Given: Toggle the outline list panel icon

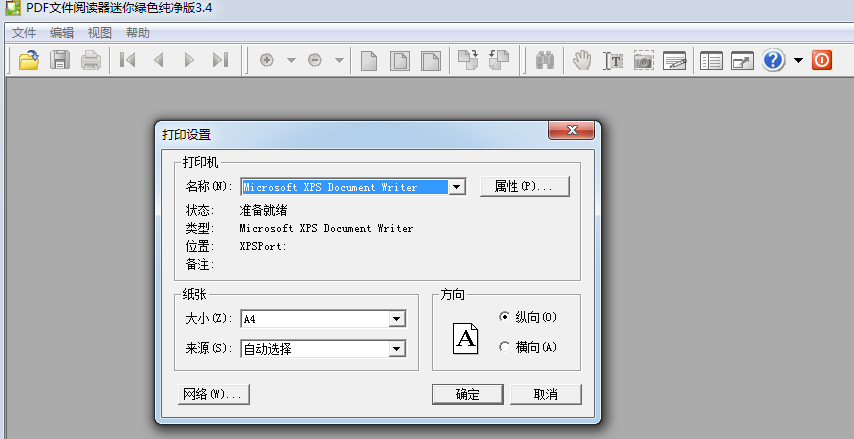Looking at the screenshot, I should (x=711, y=60).
